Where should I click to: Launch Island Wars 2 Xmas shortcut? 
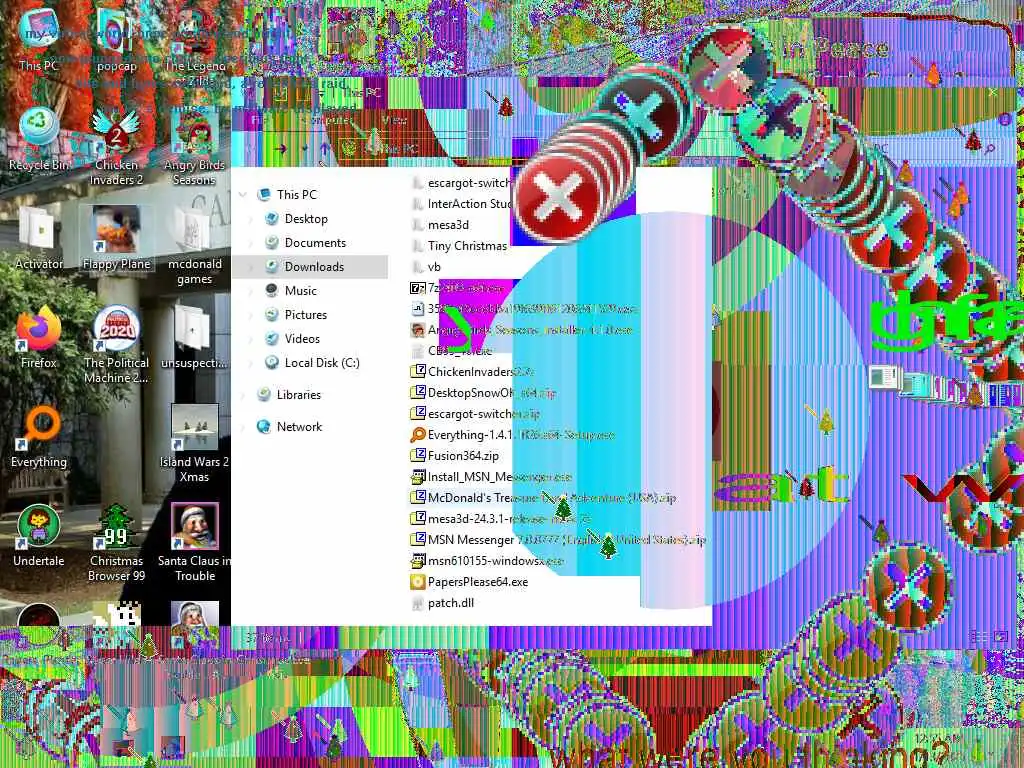pos(194,444)
